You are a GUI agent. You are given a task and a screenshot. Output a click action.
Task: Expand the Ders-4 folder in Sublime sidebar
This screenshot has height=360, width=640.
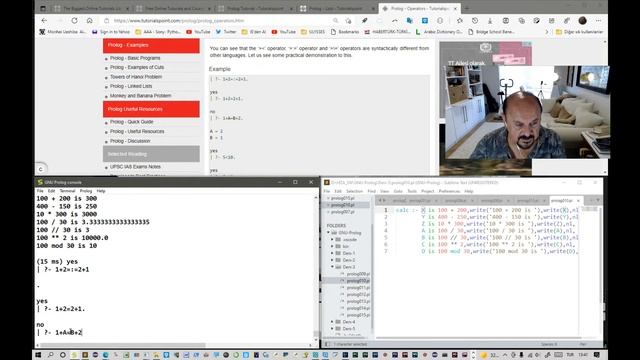pos(333,322)
